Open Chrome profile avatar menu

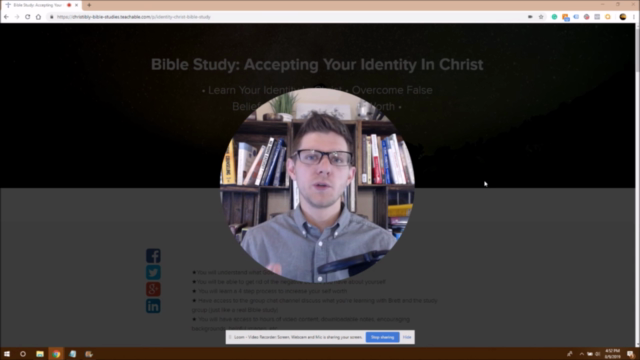(x=623, y=17)
